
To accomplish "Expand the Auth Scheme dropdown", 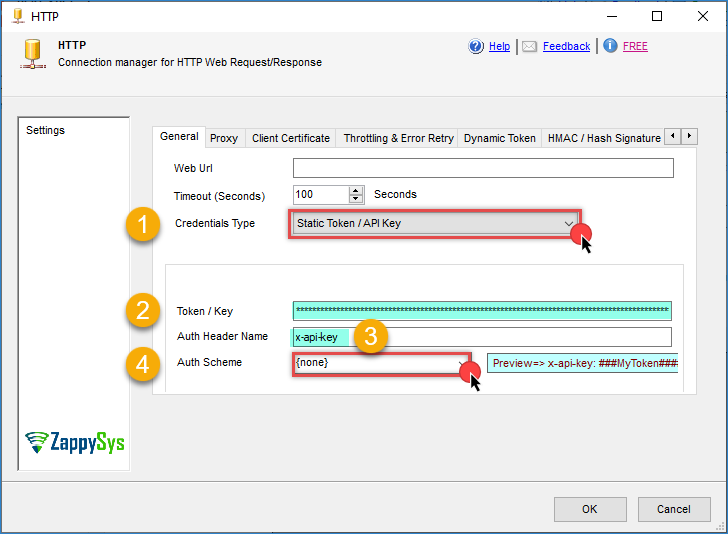I will coord(461,363).
